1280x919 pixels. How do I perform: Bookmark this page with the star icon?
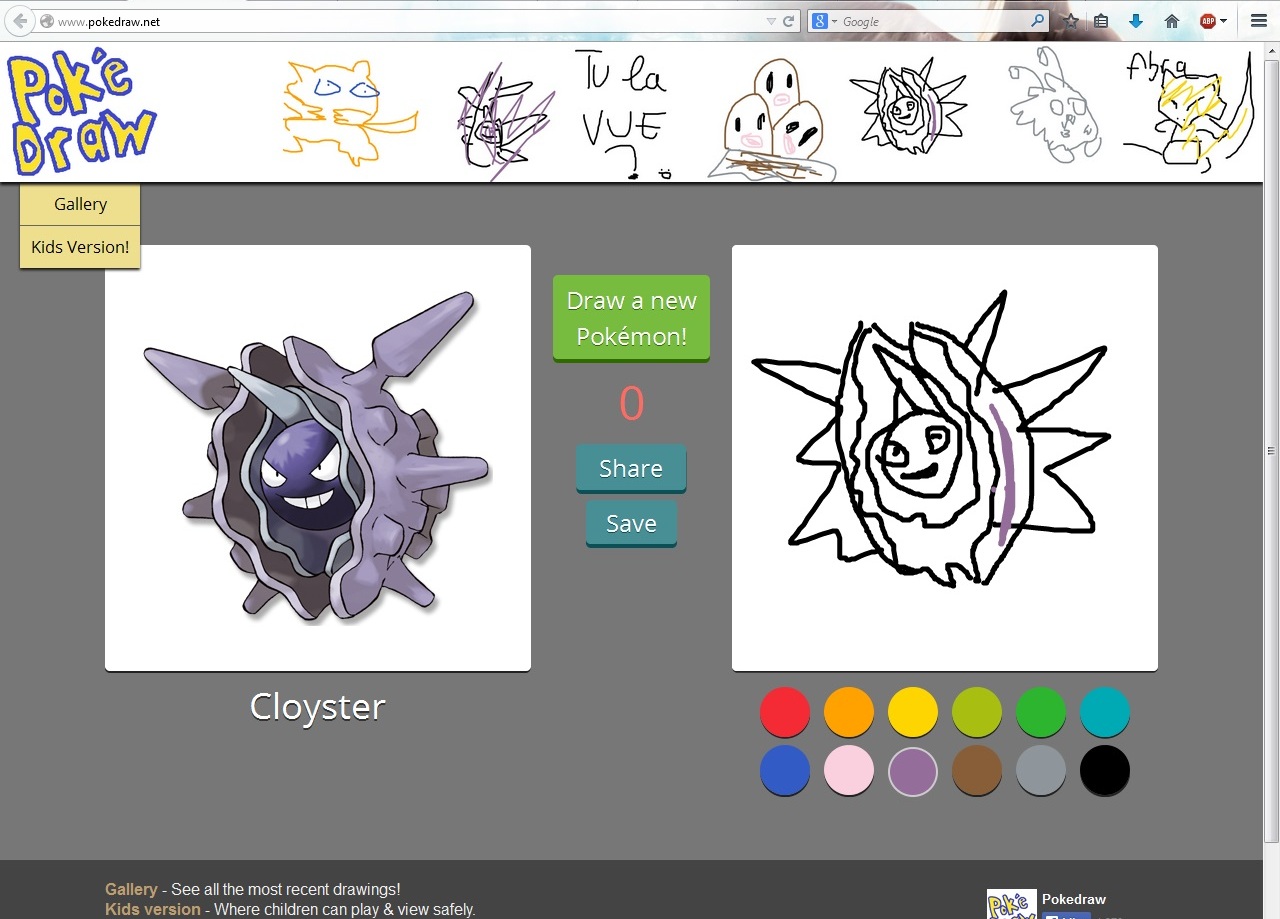[1071, 21]
